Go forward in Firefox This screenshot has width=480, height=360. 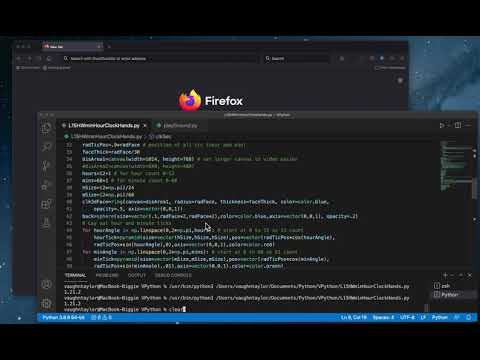tap(29, 59)
